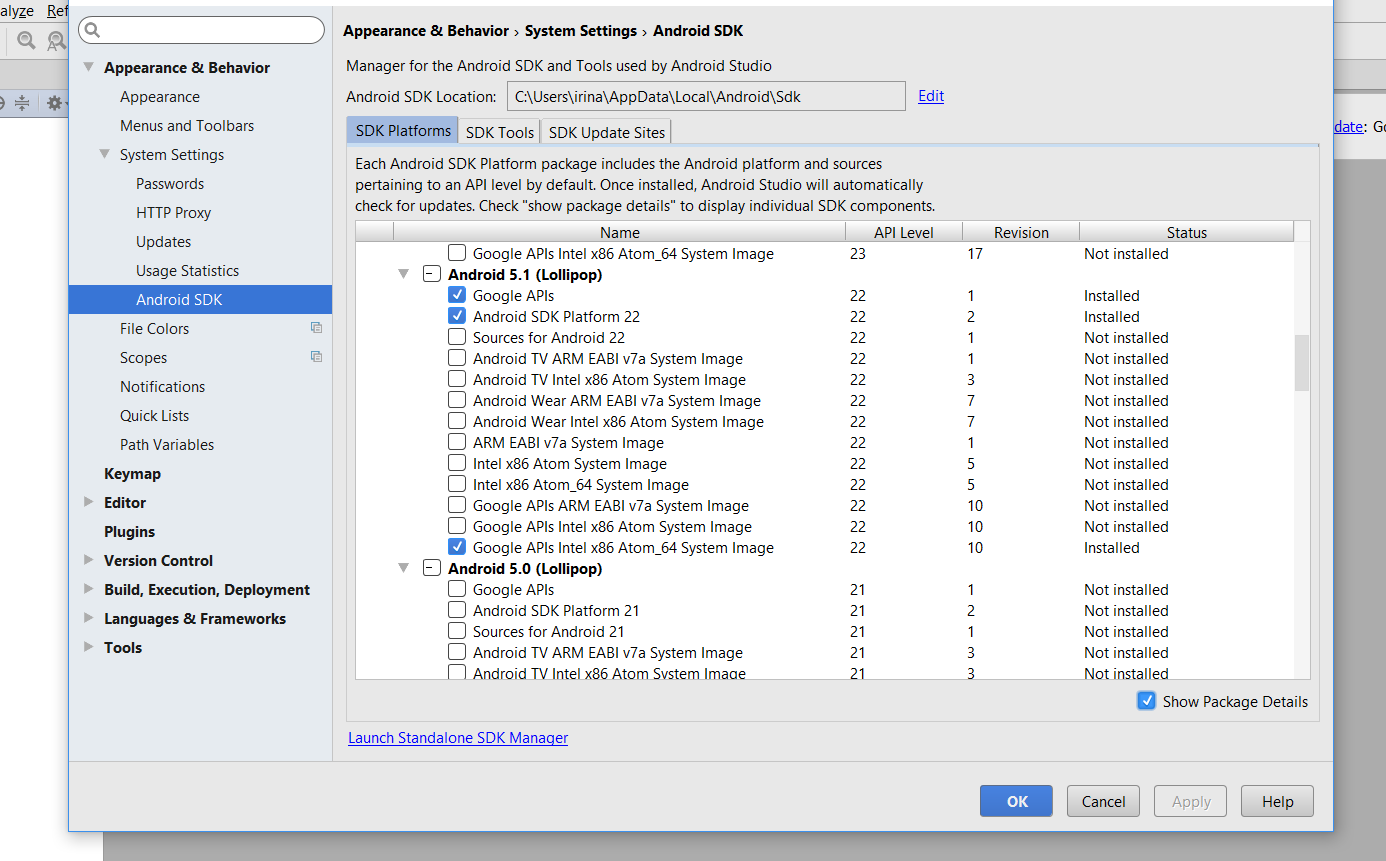The width and height of the screenshot is (1386, 861).
Task: Click Installed status of Android SDK Platform 22
Action: coord(1112,316)
